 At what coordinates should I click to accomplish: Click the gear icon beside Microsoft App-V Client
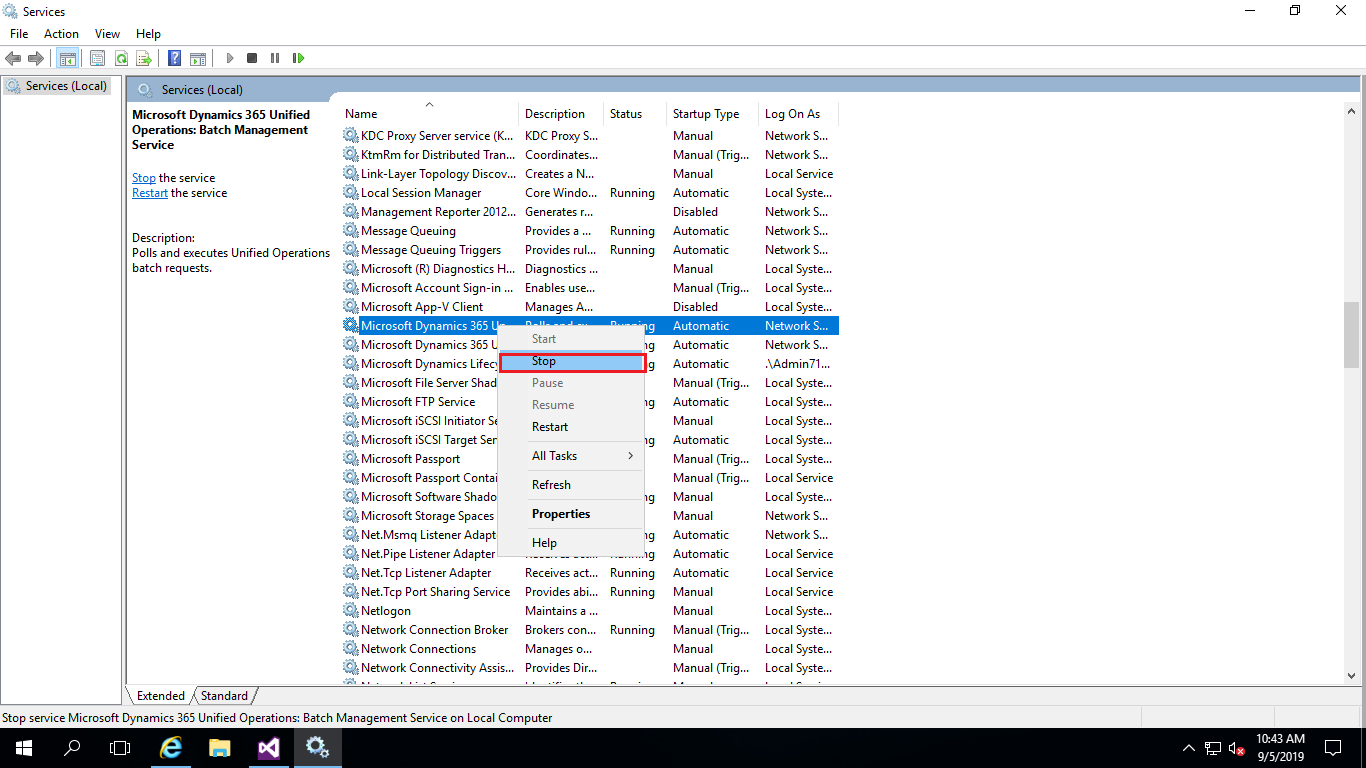(x=350, y=307)
